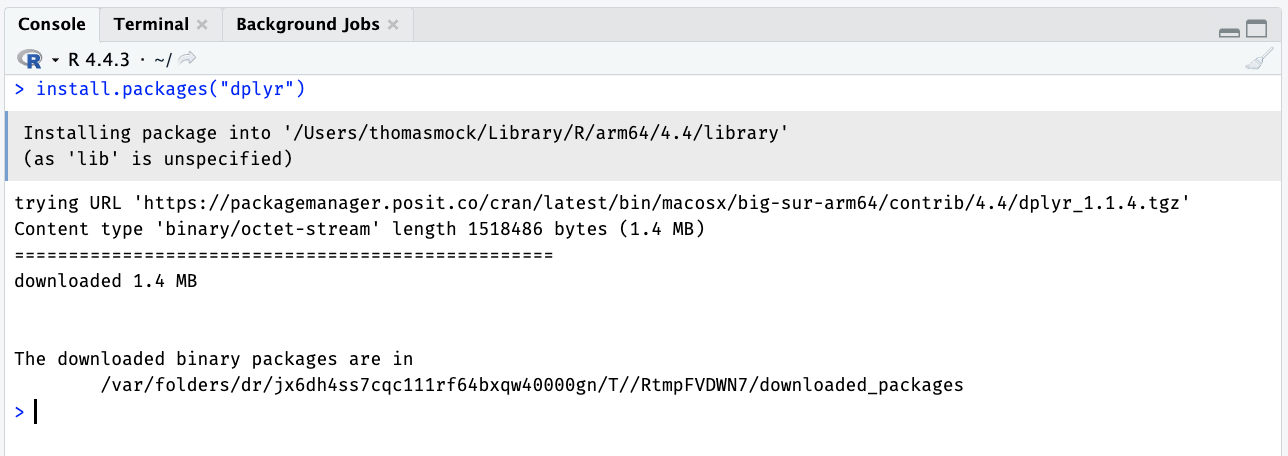This screenshot has width=1288, height=456.
Task: Open the Terminal tab
Action: click(x=151, y=24)
